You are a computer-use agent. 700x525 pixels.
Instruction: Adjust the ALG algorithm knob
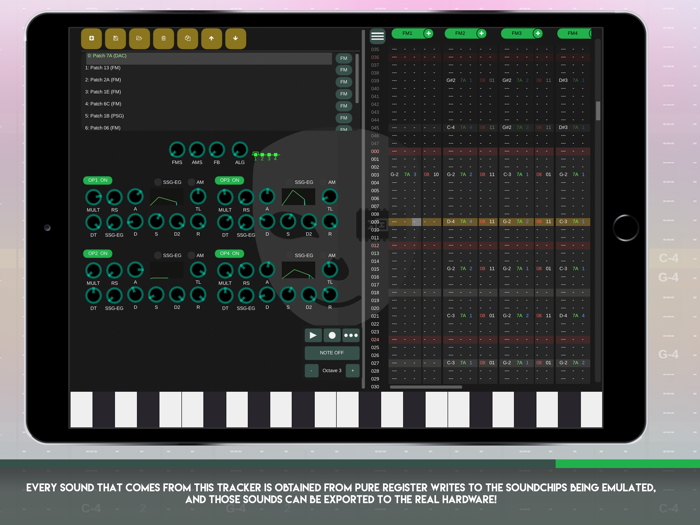[240, 150]
